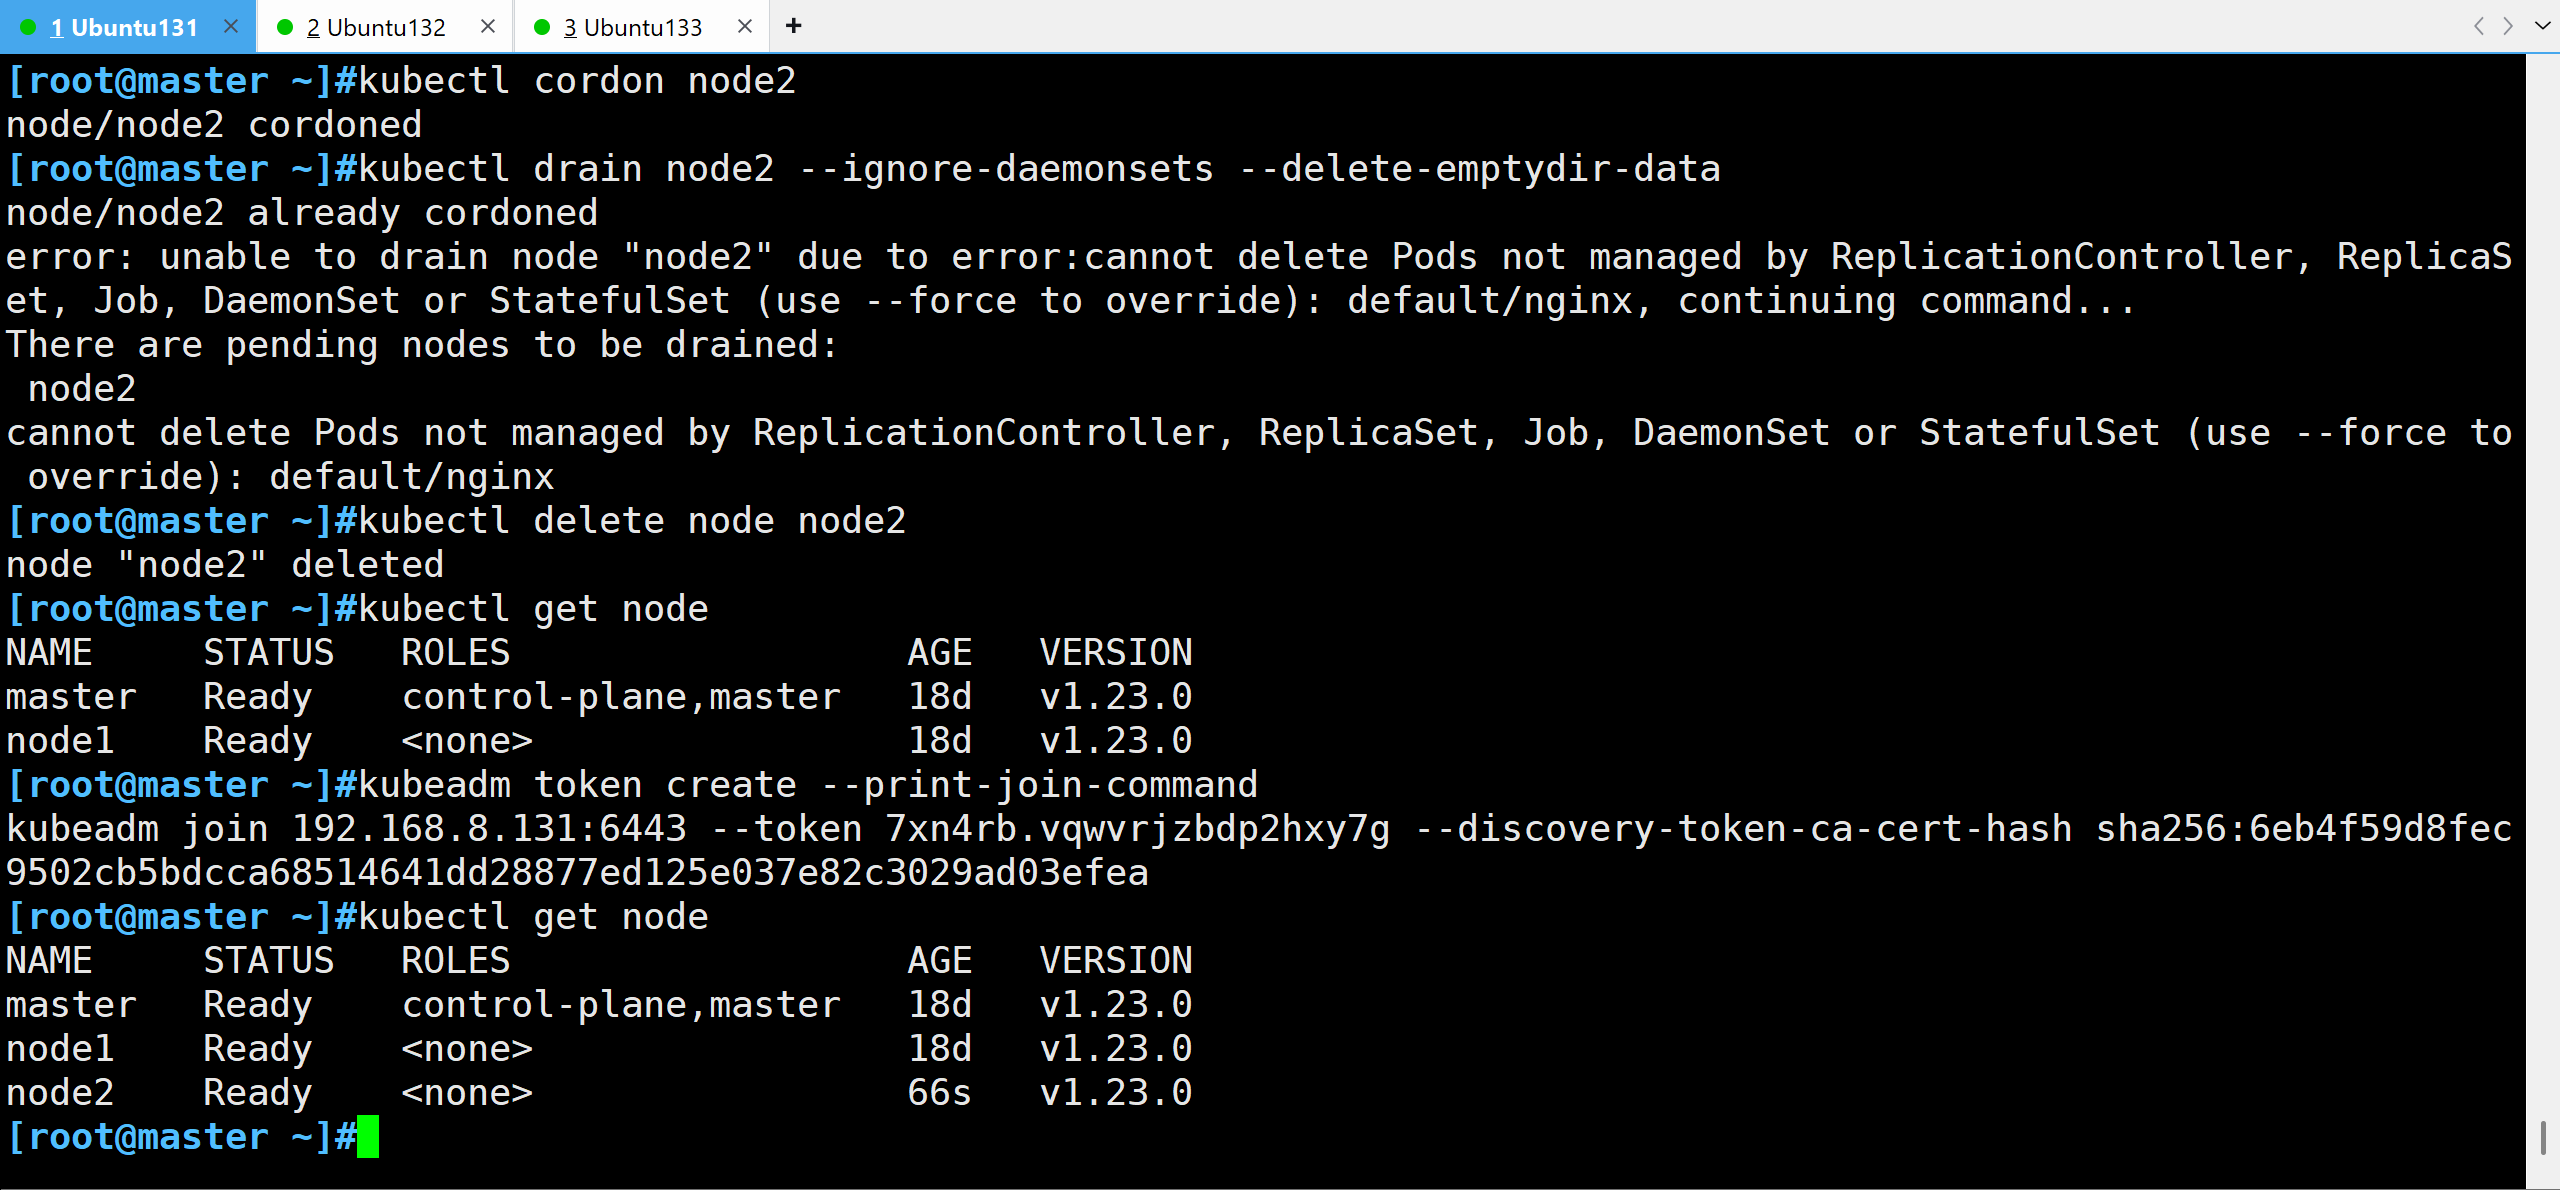Switch to the Ubuntu132 session tab
2560x1190 pixels.
[x=376, y=27]
